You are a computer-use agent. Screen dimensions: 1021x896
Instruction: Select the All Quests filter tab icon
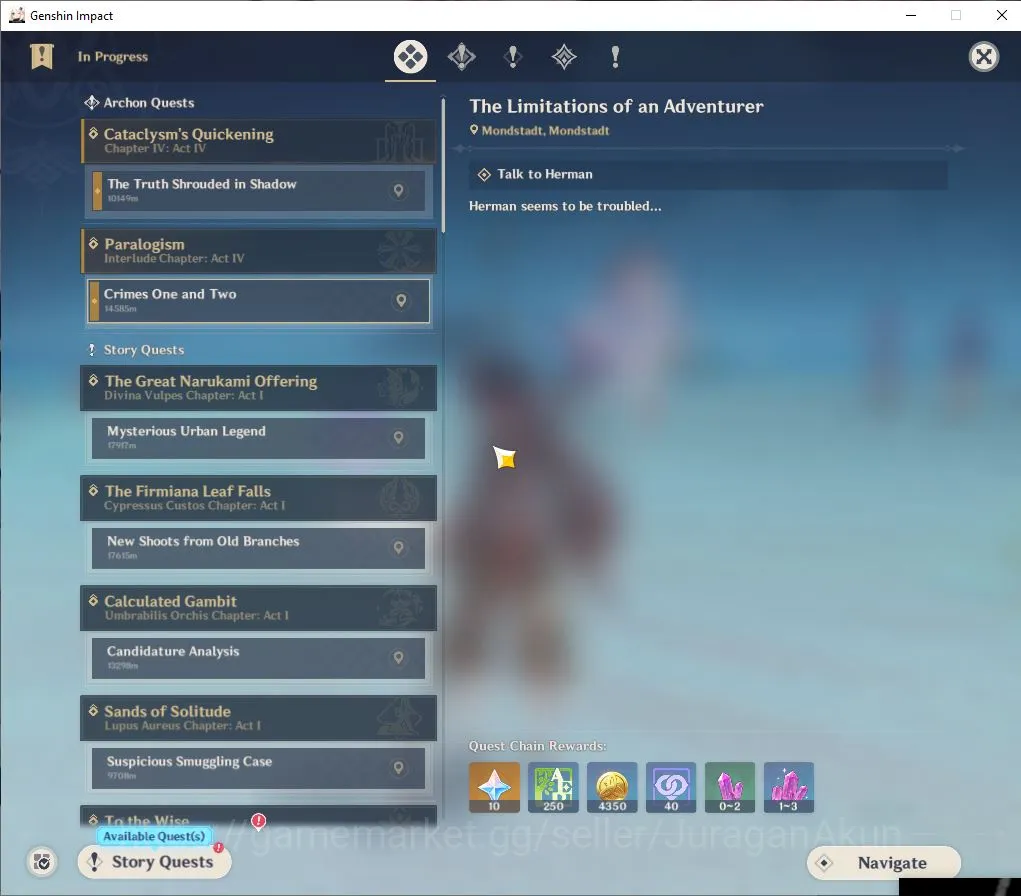410,57
